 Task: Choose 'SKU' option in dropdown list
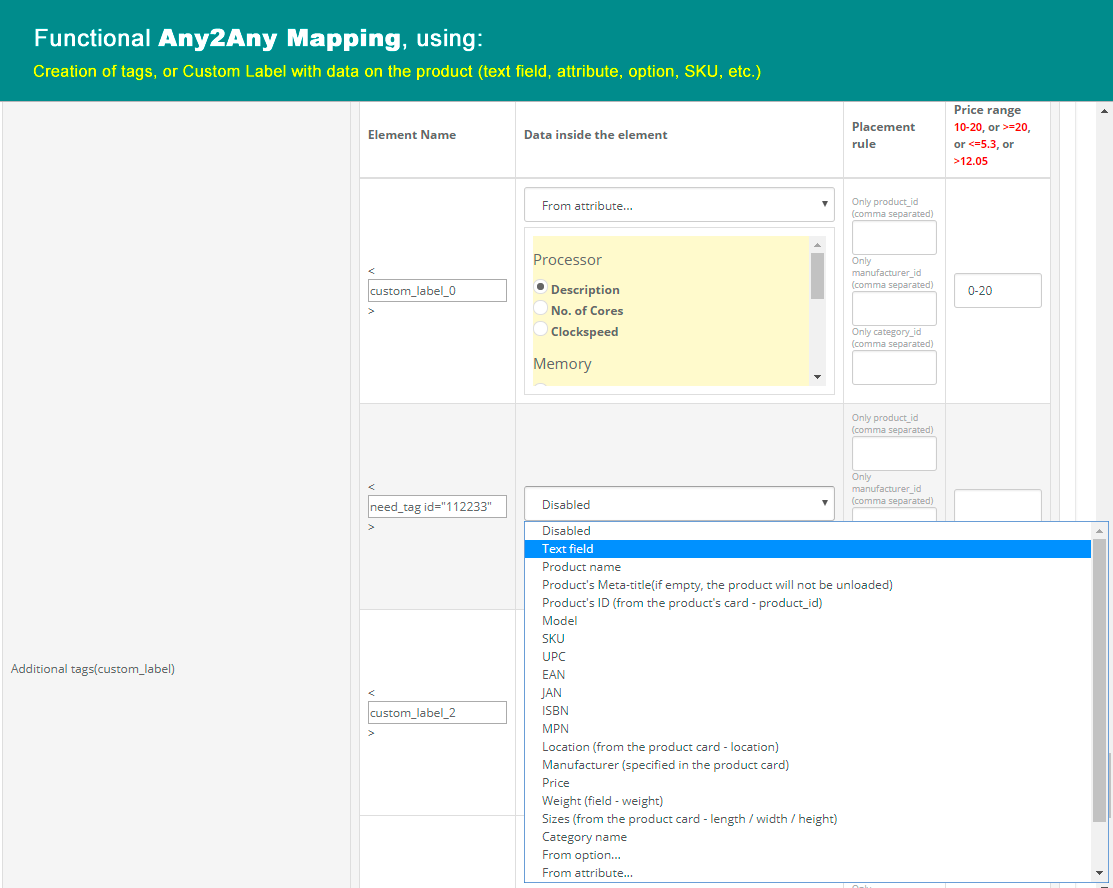pyautogui.click(x=808, y=639)
